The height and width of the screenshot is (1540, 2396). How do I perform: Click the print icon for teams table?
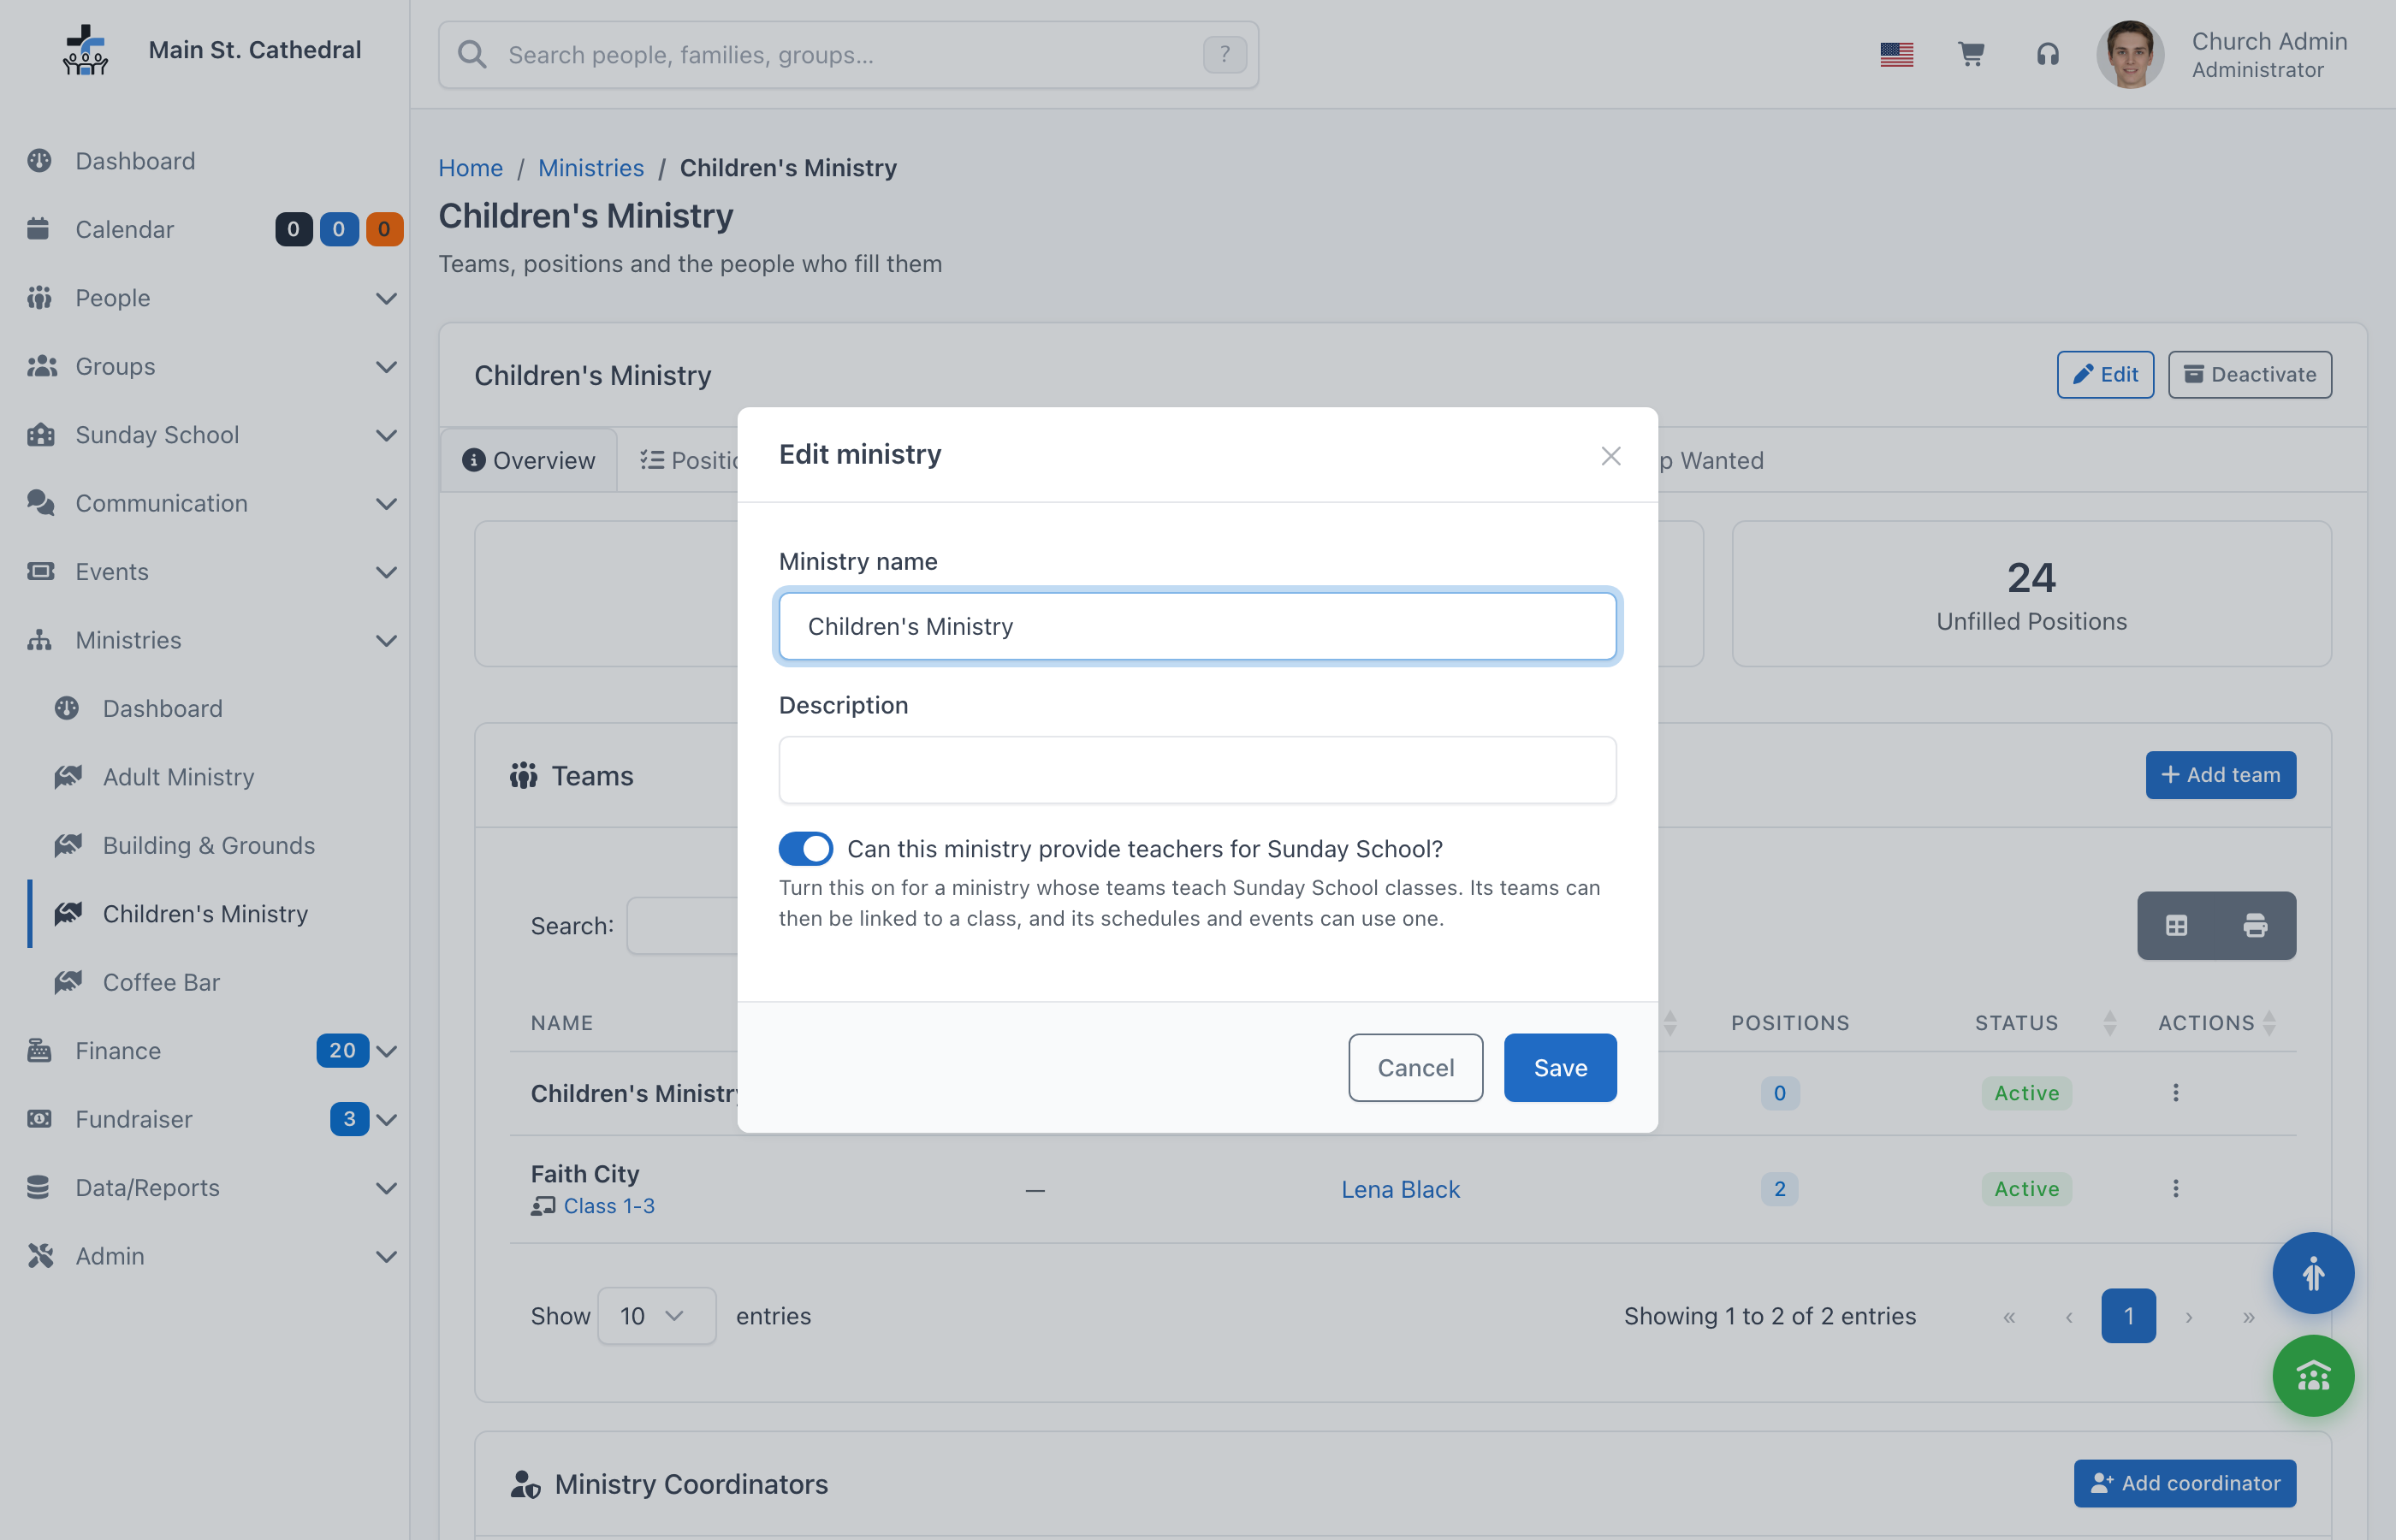click(2255, 925)
